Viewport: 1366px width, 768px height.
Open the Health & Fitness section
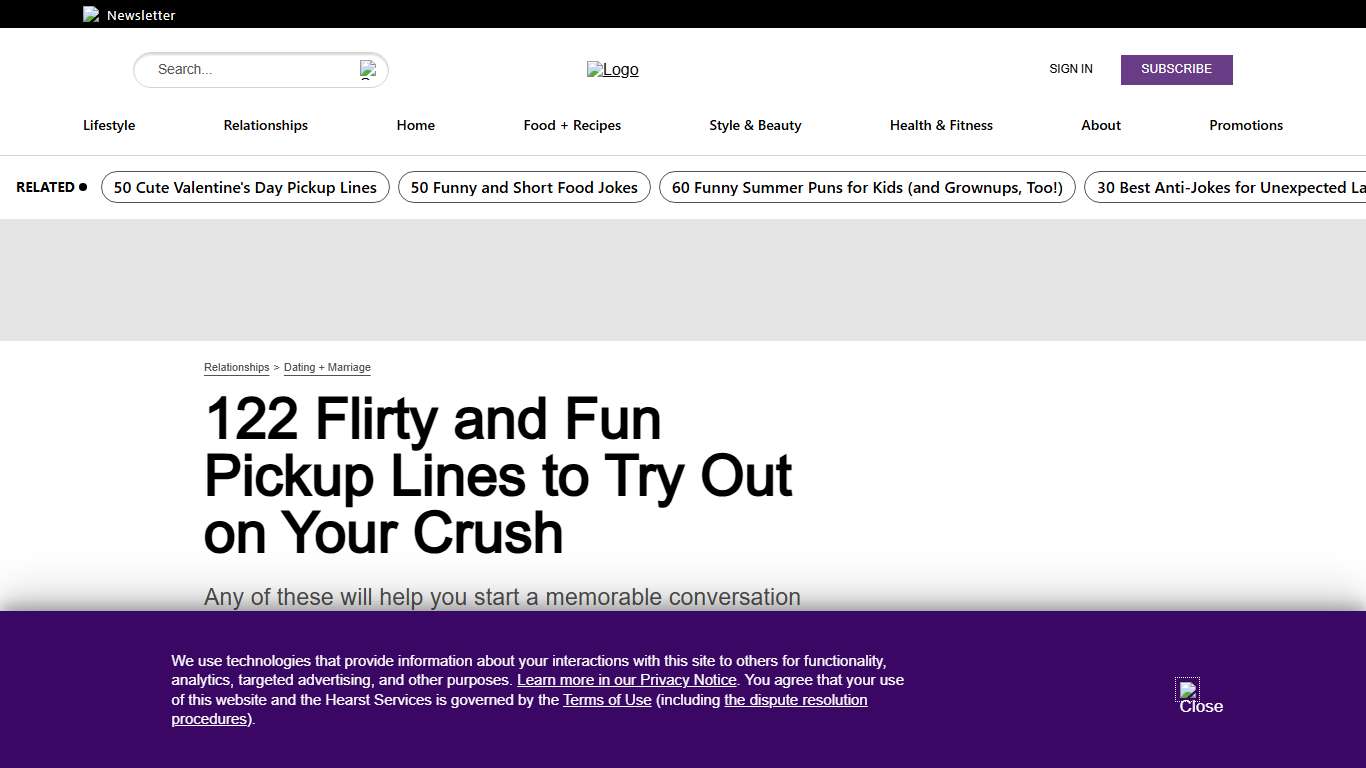[941, 125]
